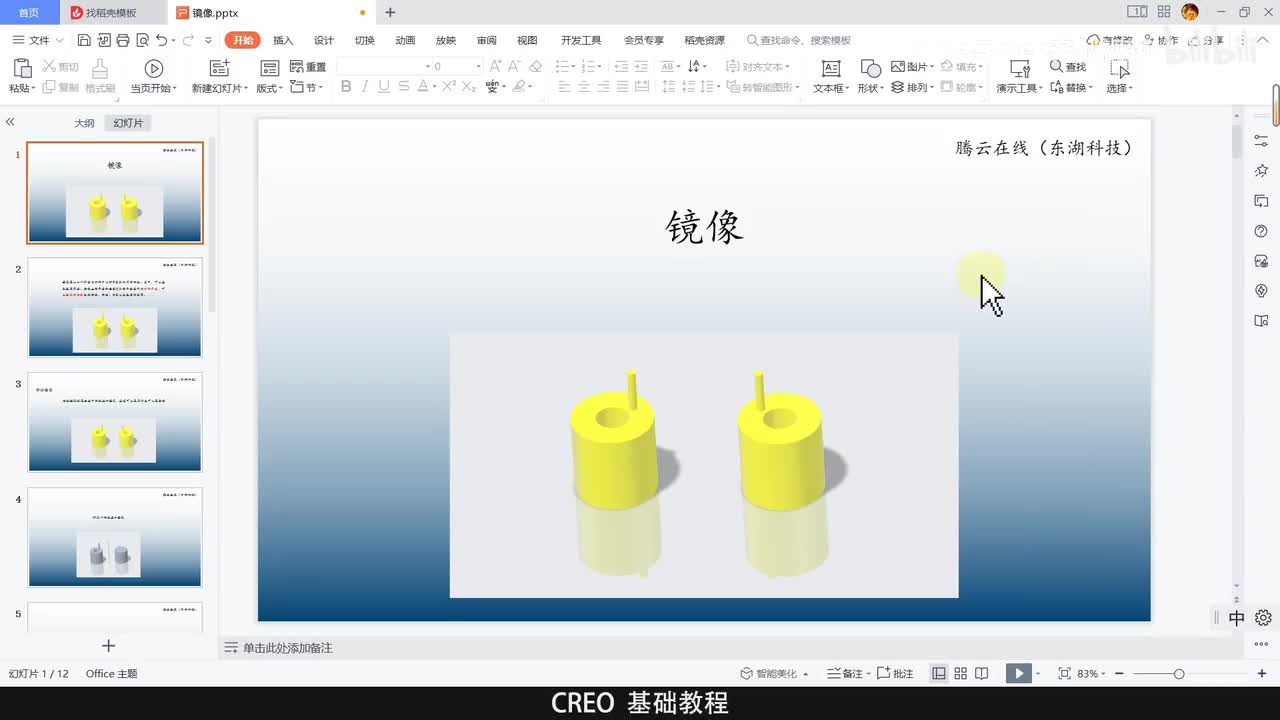Switch to reading view book icon
Image resolution: width=1280 pixels, height=720 pixels.
pos(982,674)
